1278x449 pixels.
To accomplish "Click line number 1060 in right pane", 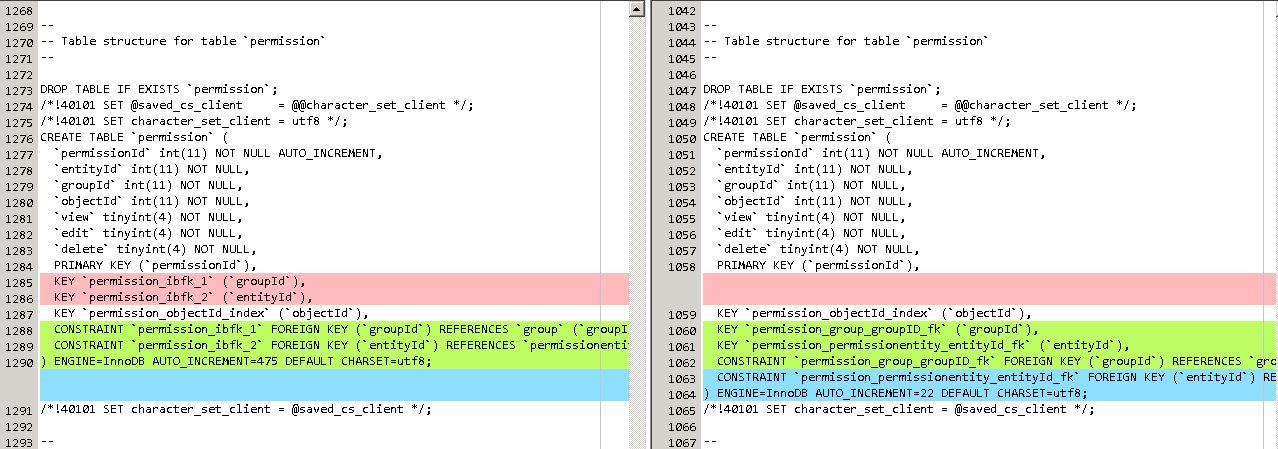I will (x=681, y=330).
